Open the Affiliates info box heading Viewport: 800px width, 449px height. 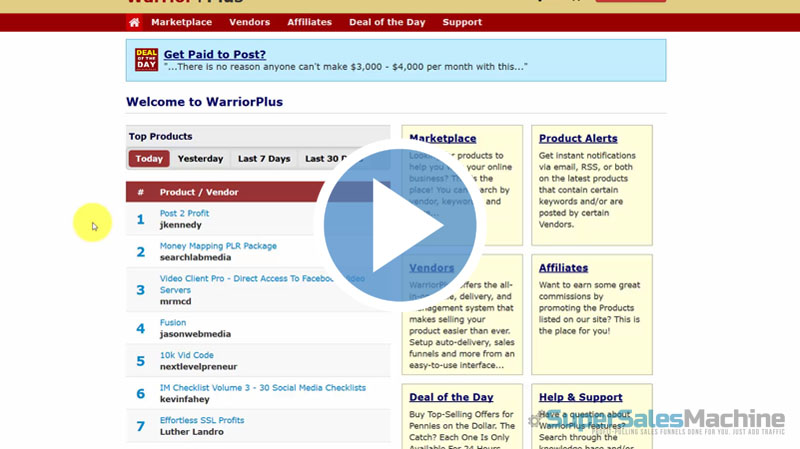[563, 268]
